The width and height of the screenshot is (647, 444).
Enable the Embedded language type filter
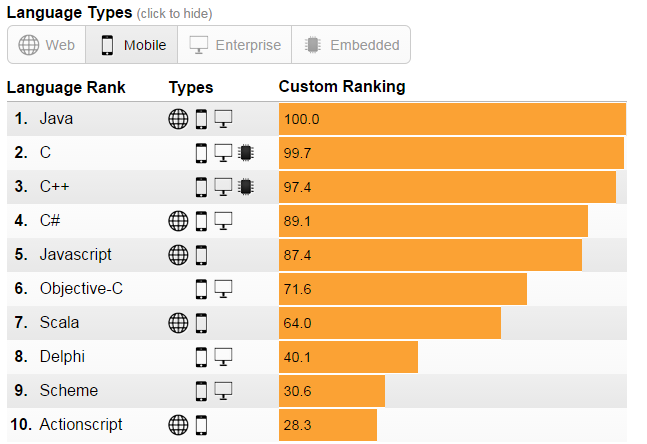351,45
